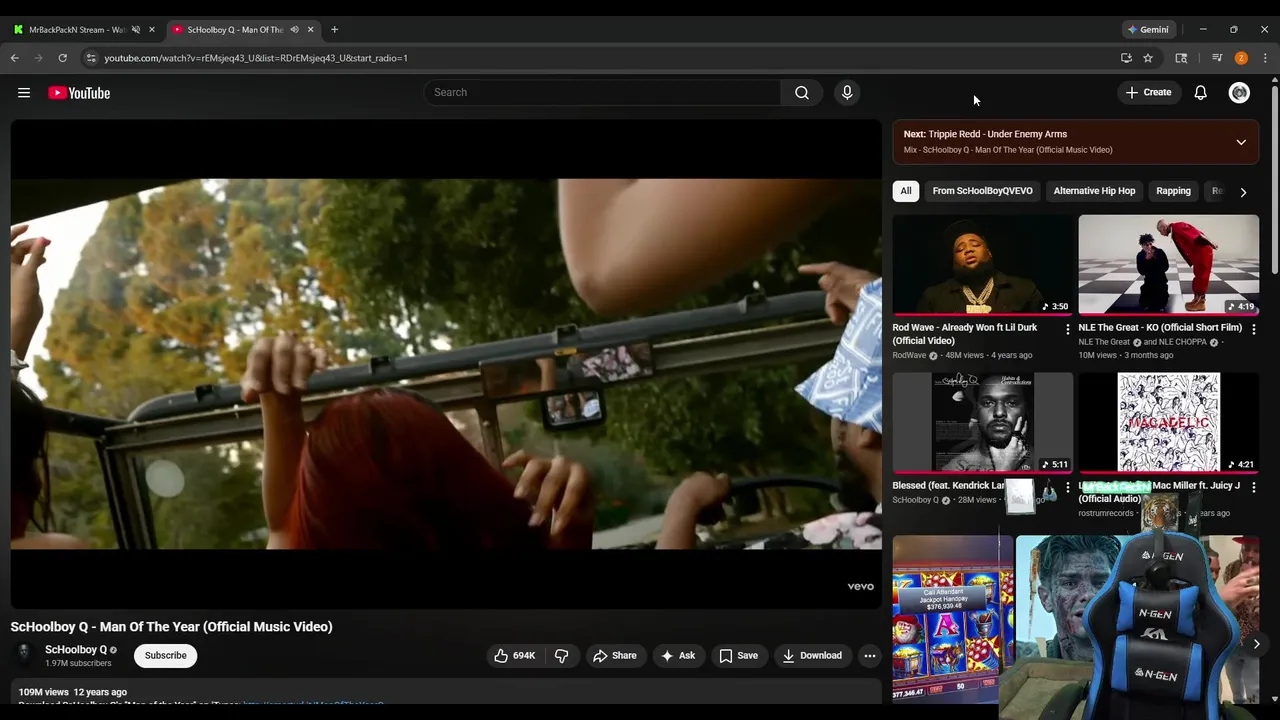The height and width of the screenshot is (720, 1280).
Task: Open the YouTube hamburger guide menu
Action: coord(24,93)
